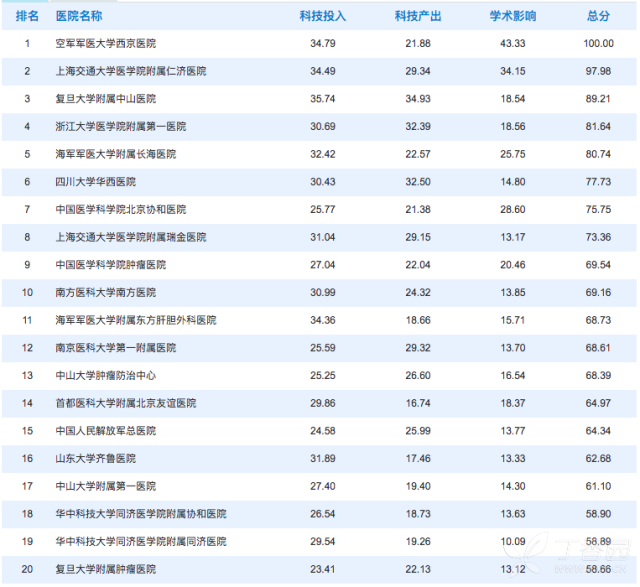Select 中山大学附属第一医院 entry

click(106, 486)
